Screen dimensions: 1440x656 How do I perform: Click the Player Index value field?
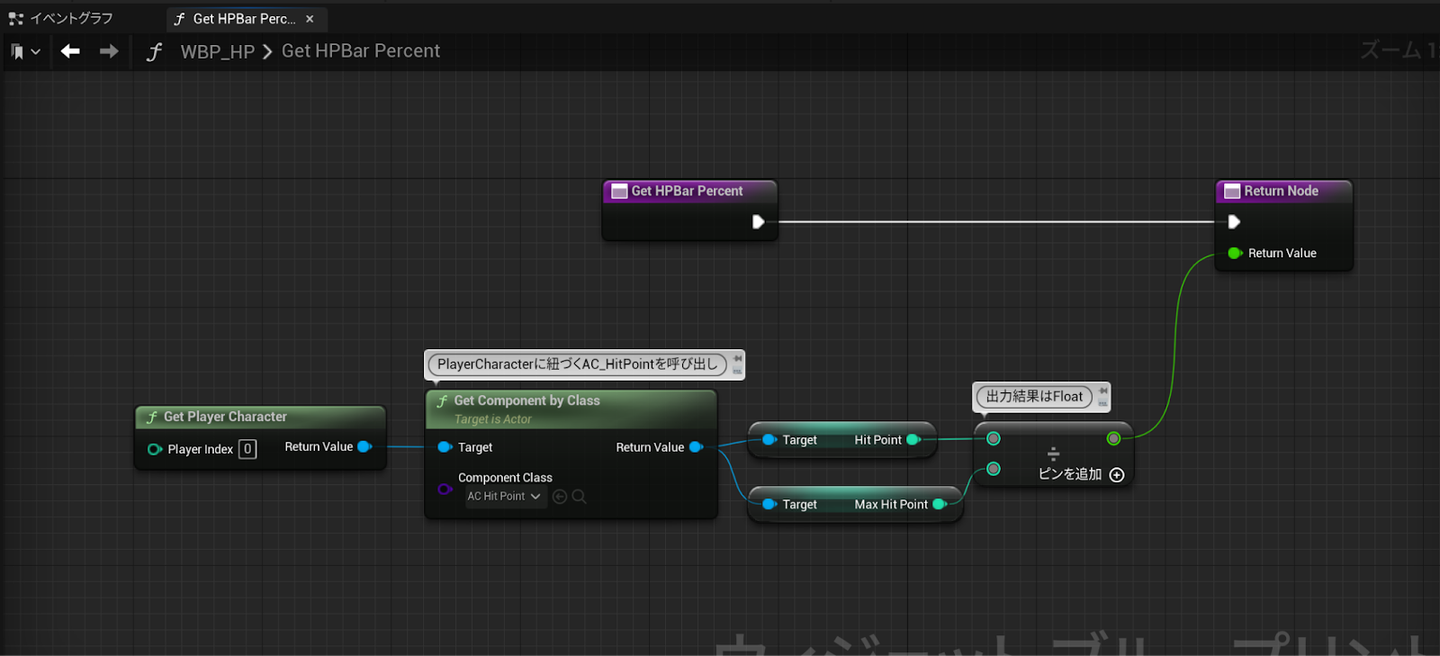[x=247, y=449]
